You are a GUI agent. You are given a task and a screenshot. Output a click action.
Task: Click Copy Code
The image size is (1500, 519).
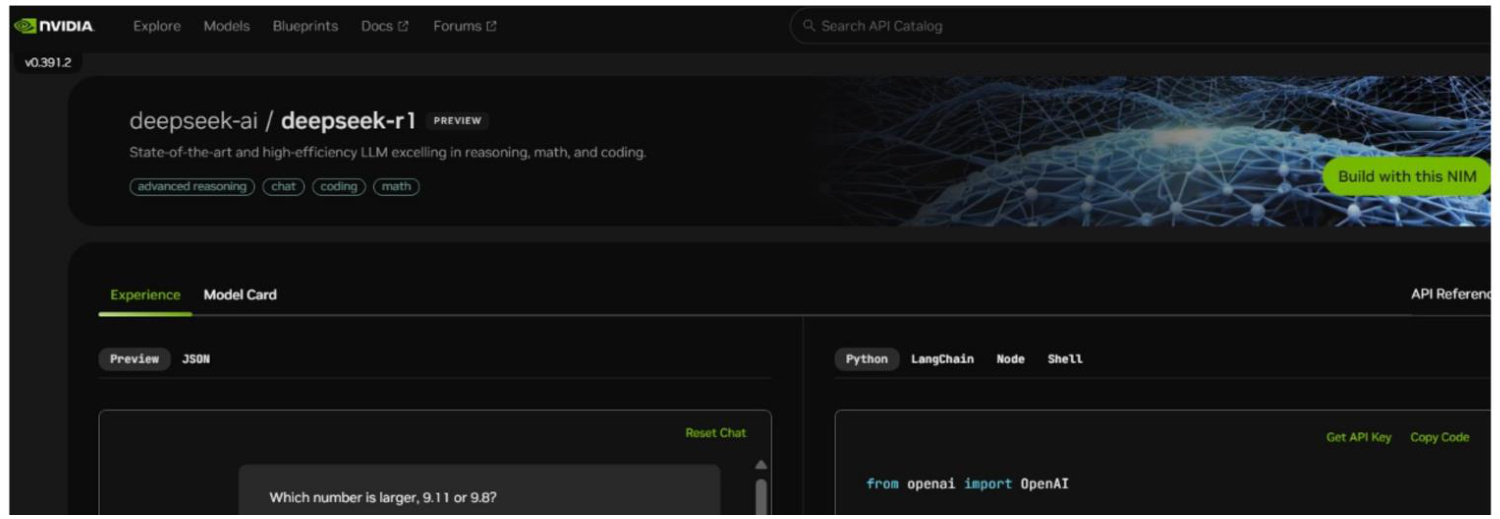tap(1439, 437)
